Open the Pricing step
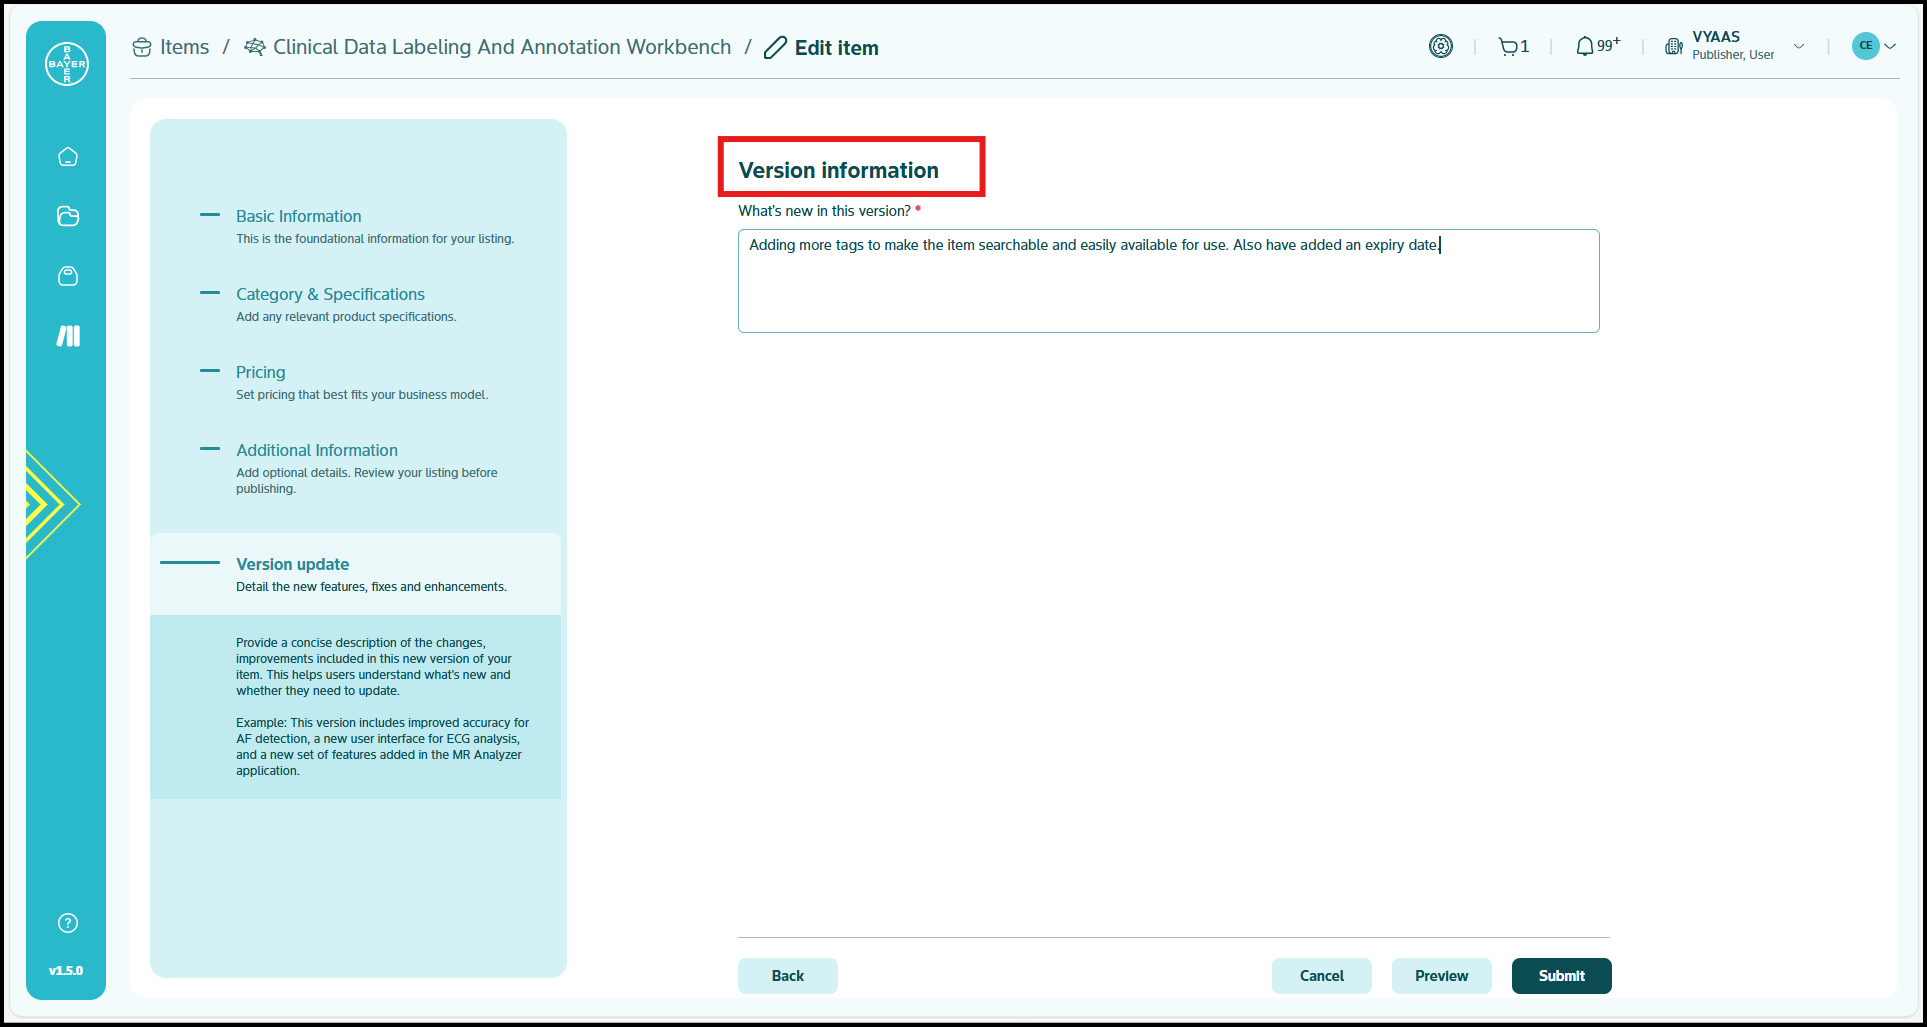This screenshot has width=1927, height=1027. (x=260, y=372)
